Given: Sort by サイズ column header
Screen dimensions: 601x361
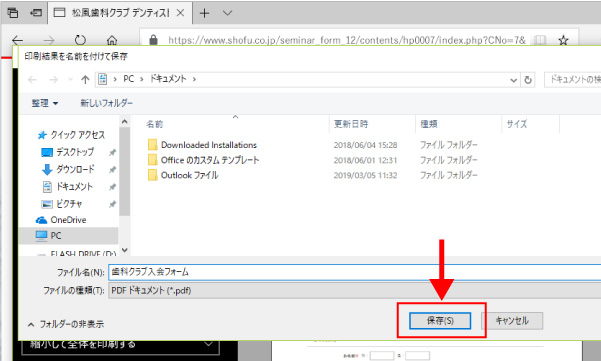Looking at the screenshot, I should tap(517, 124).
